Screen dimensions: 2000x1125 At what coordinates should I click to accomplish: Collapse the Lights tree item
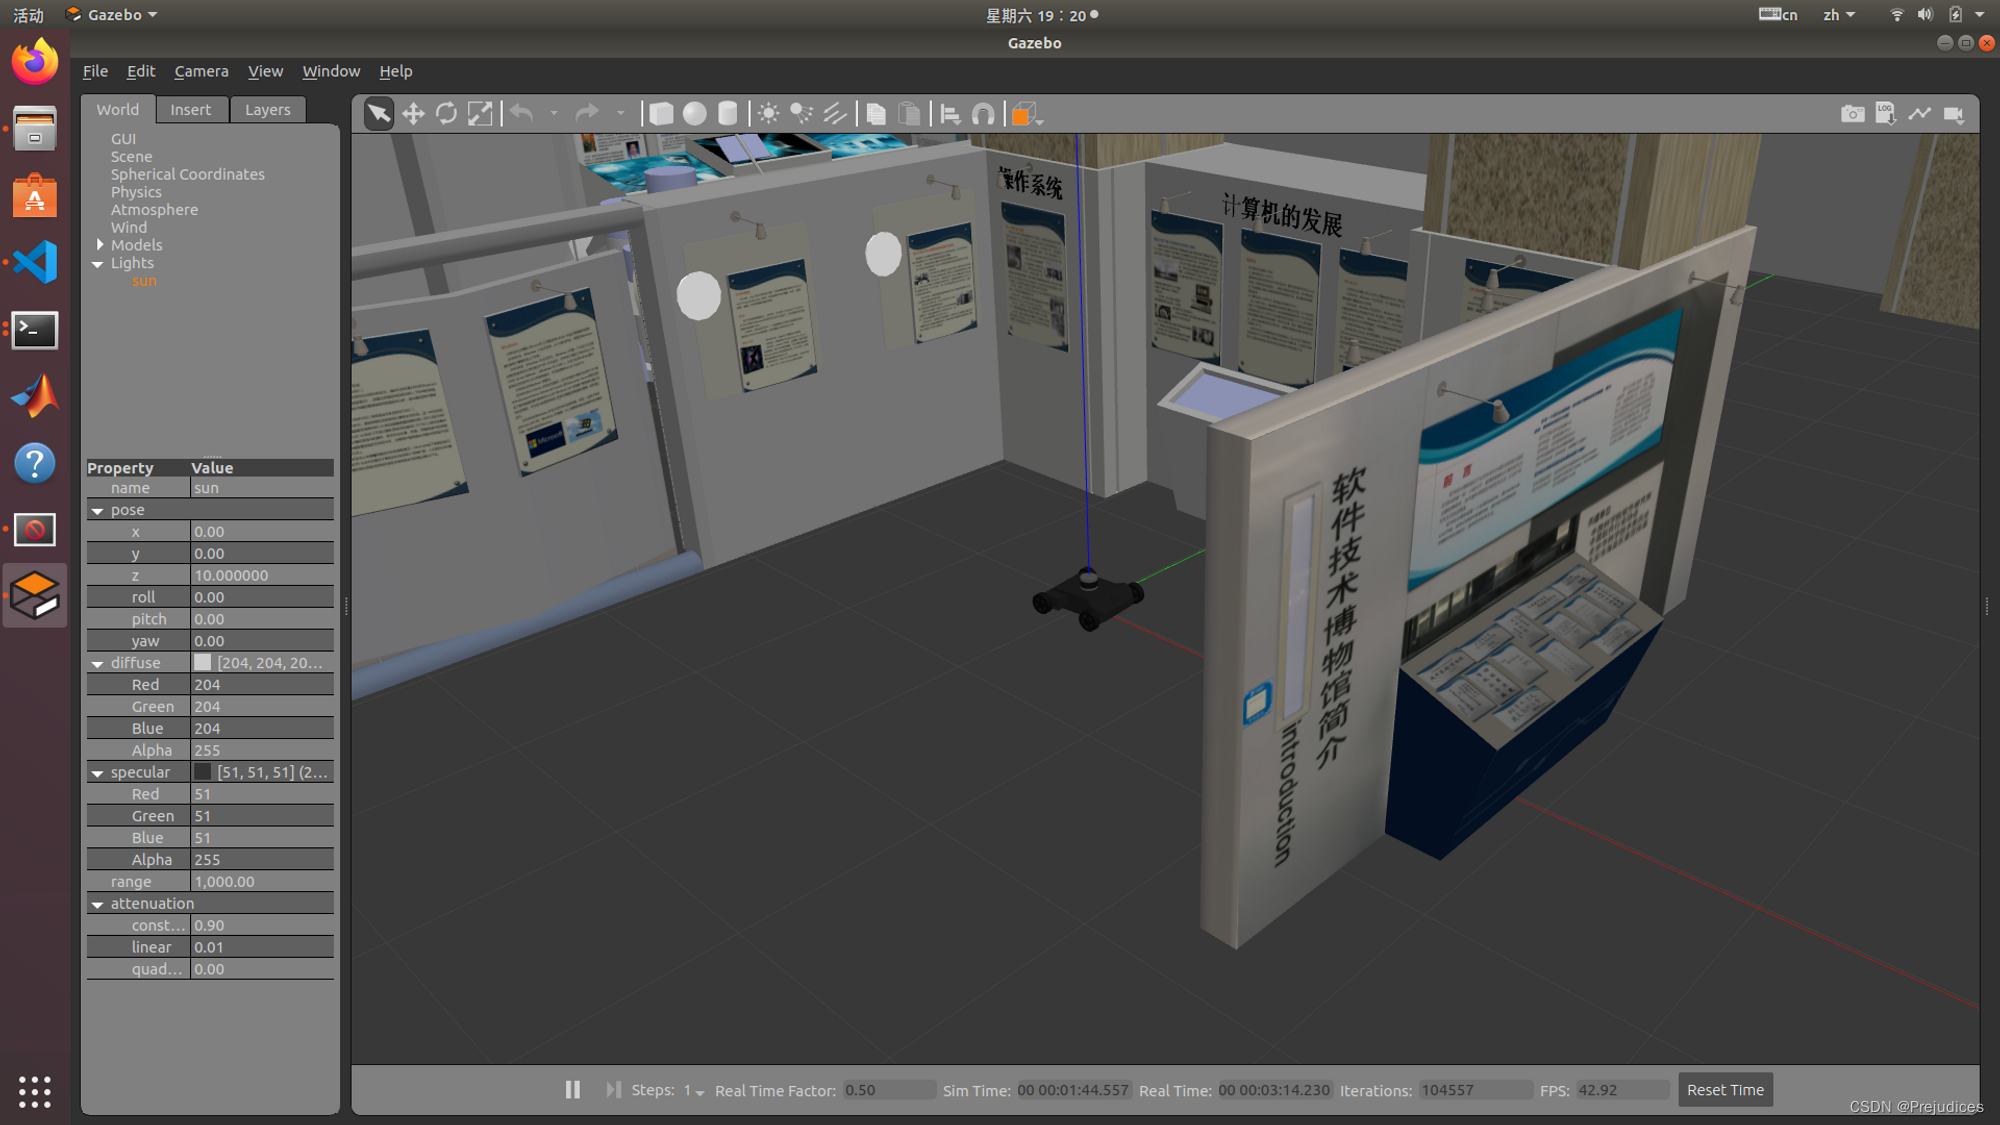click(98, 264)
